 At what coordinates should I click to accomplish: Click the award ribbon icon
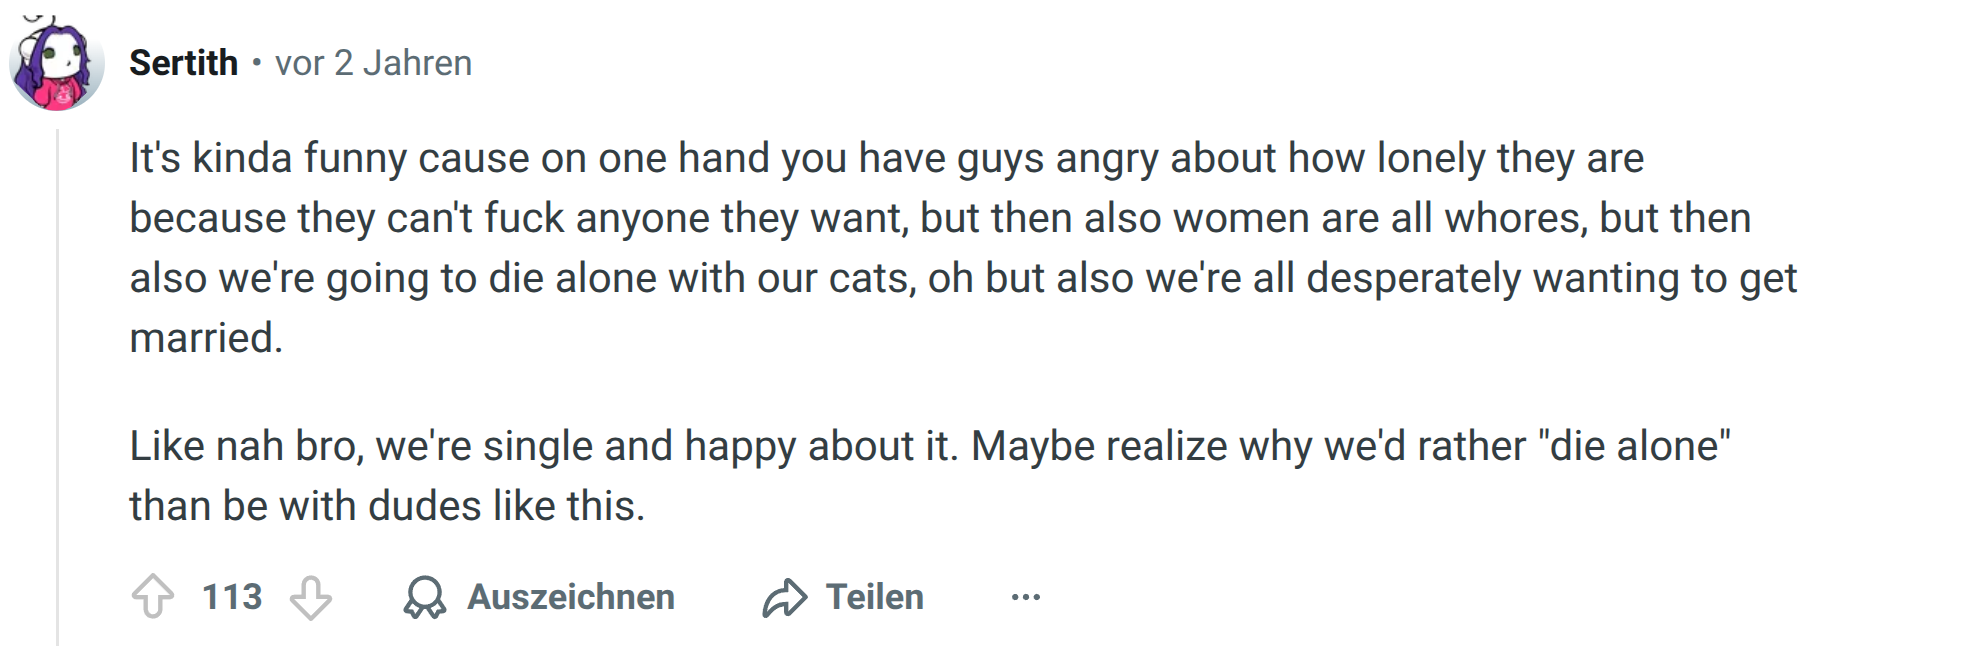(x=425, y=597)
